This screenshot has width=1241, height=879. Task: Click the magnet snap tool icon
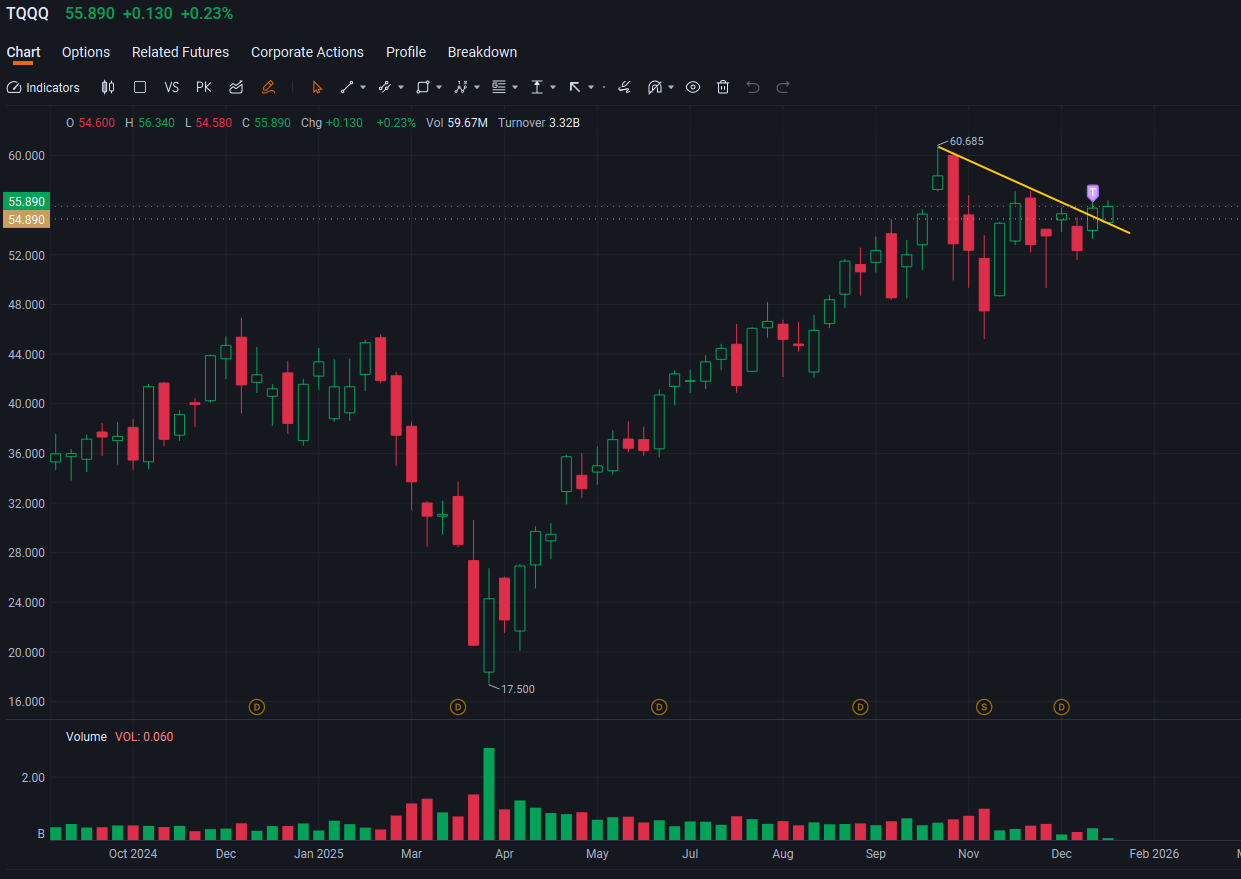tap(655, 88)
